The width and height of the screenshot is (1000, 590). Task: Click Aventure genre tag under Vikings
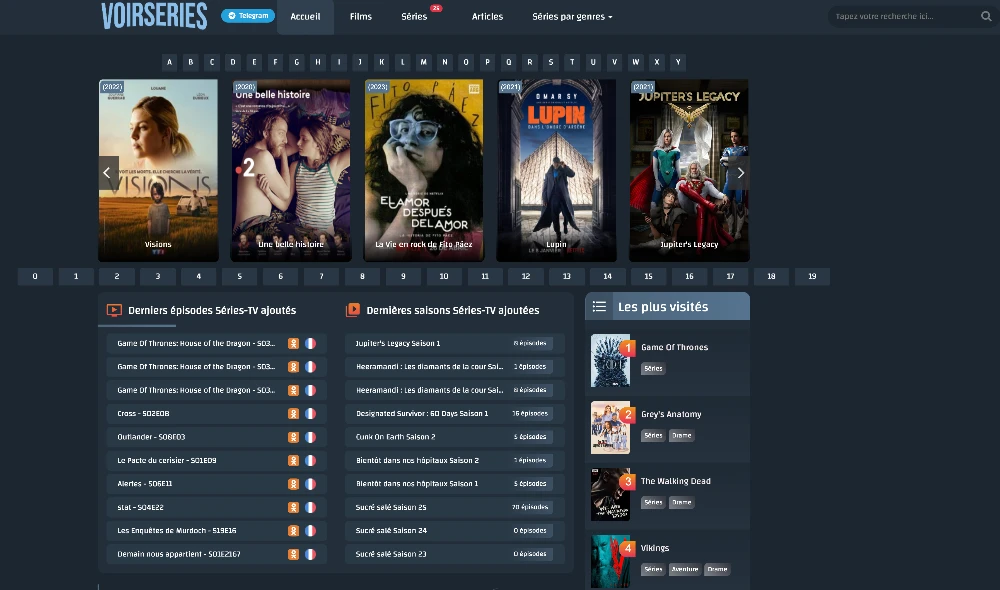[x=684, y=570]
